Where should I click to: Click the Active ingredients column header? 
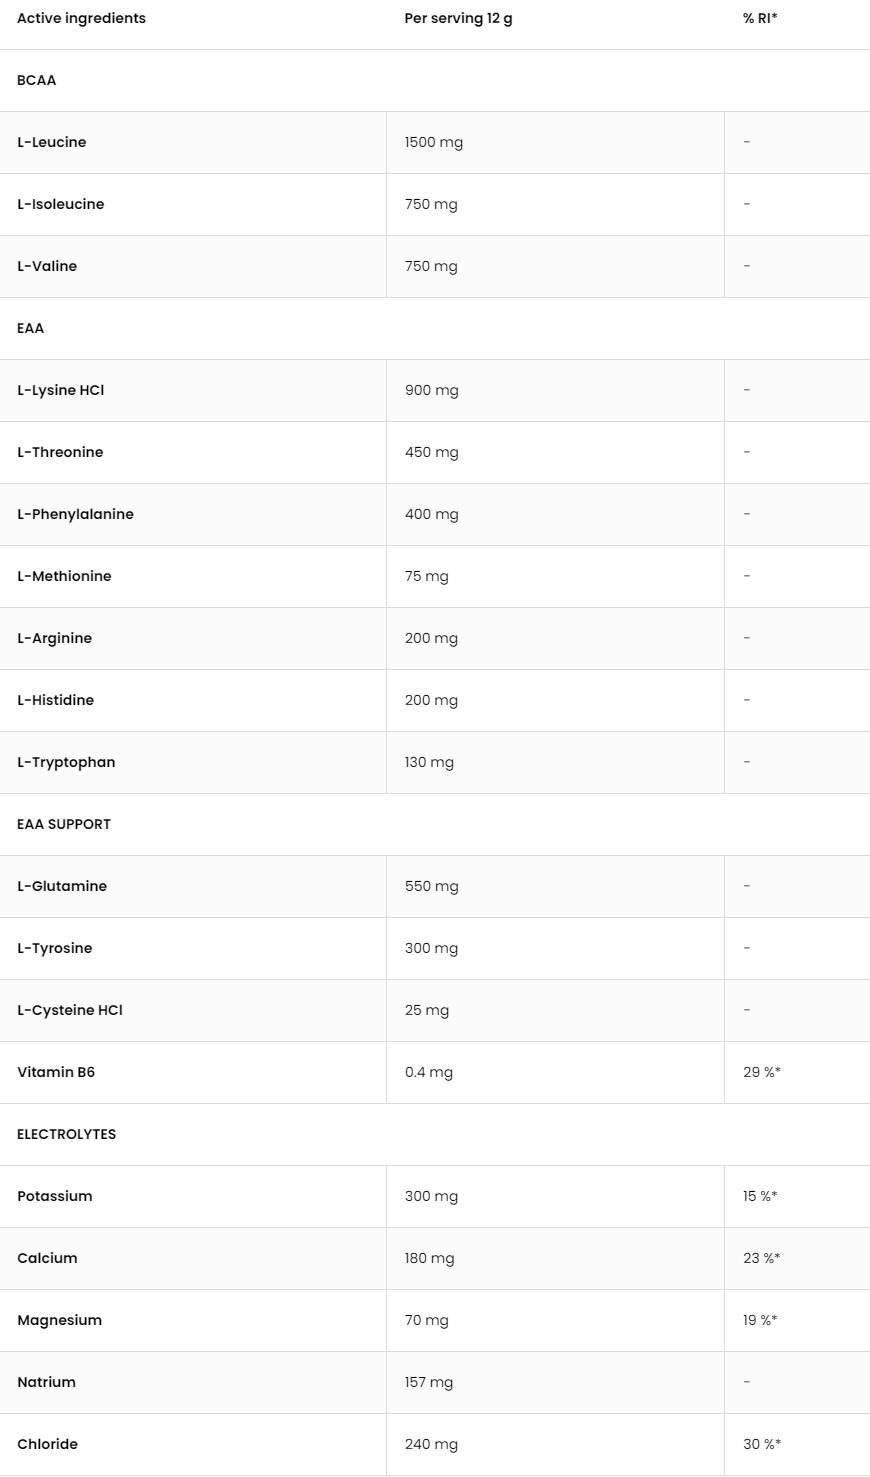pos(81,18)
